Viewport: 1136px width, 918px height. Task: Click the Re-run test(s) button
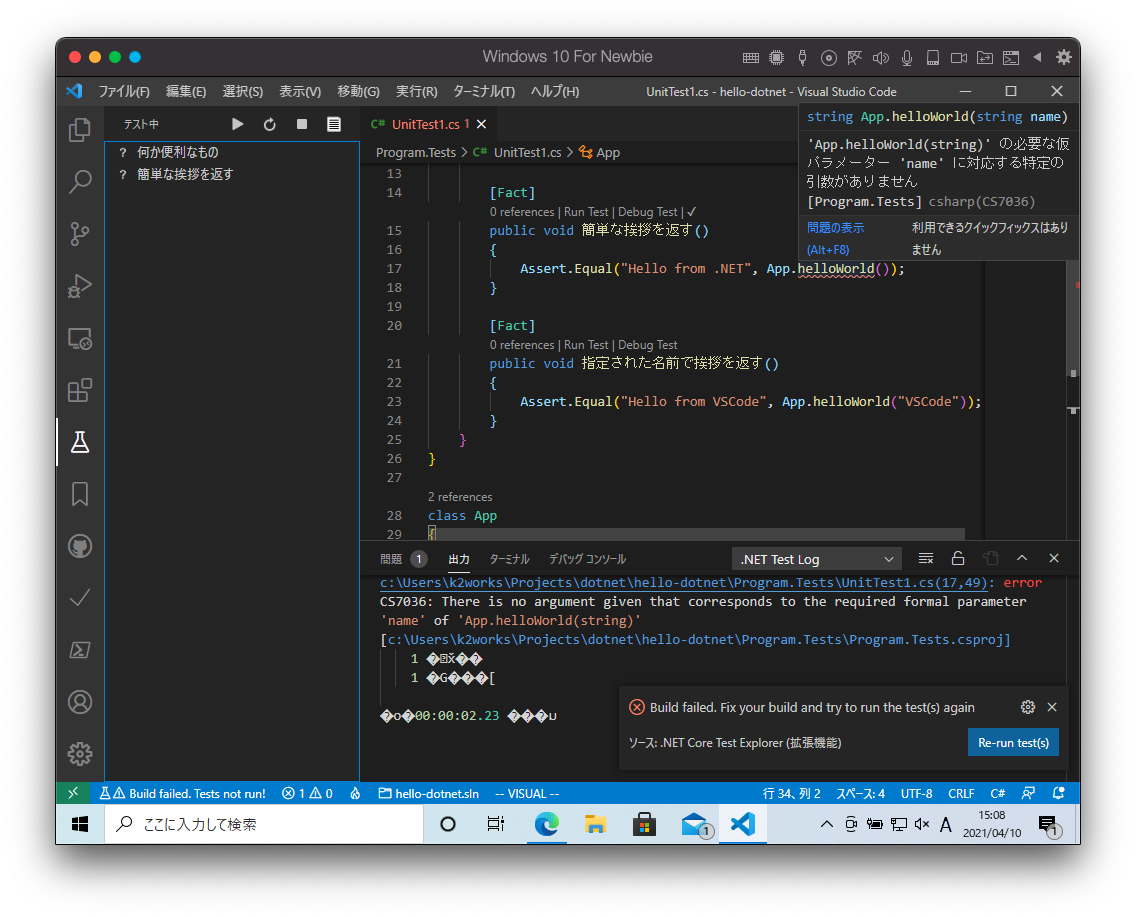[x=1012, y=742]
